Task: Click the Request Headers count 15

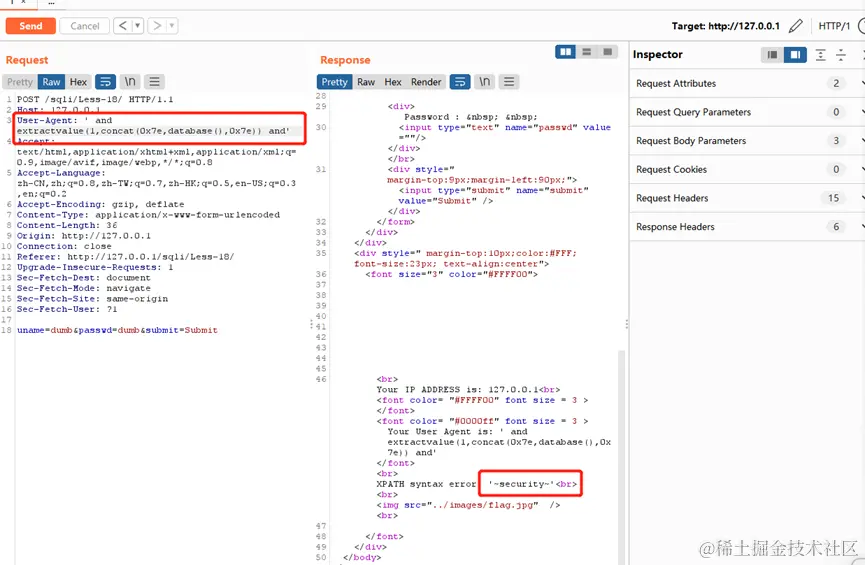Action: click(x=833, y=198)
